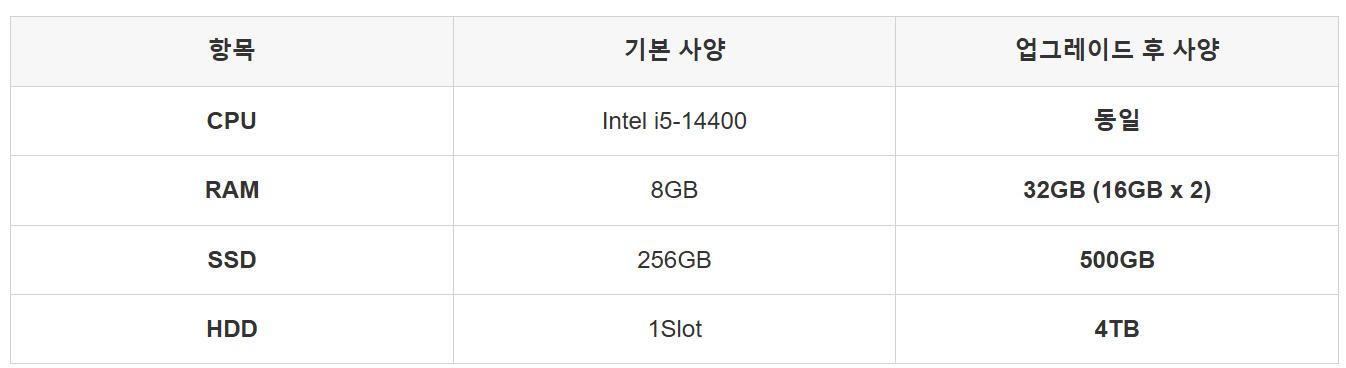
Task: Select the HDD row label
Action: pyautogui.click(x=232, y=329)
